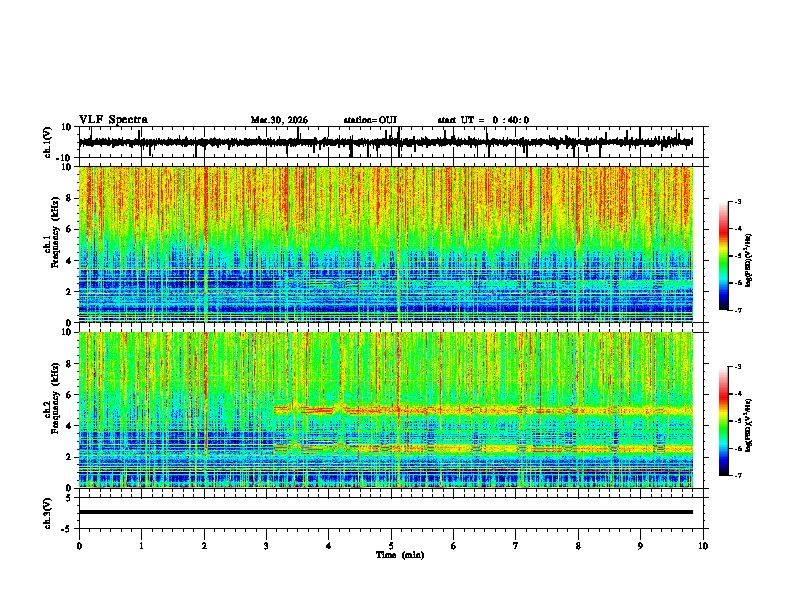Screen dimensions: 792x612
Task: Click the "-3" label on ch.1 colorbar
Action: 737,202
